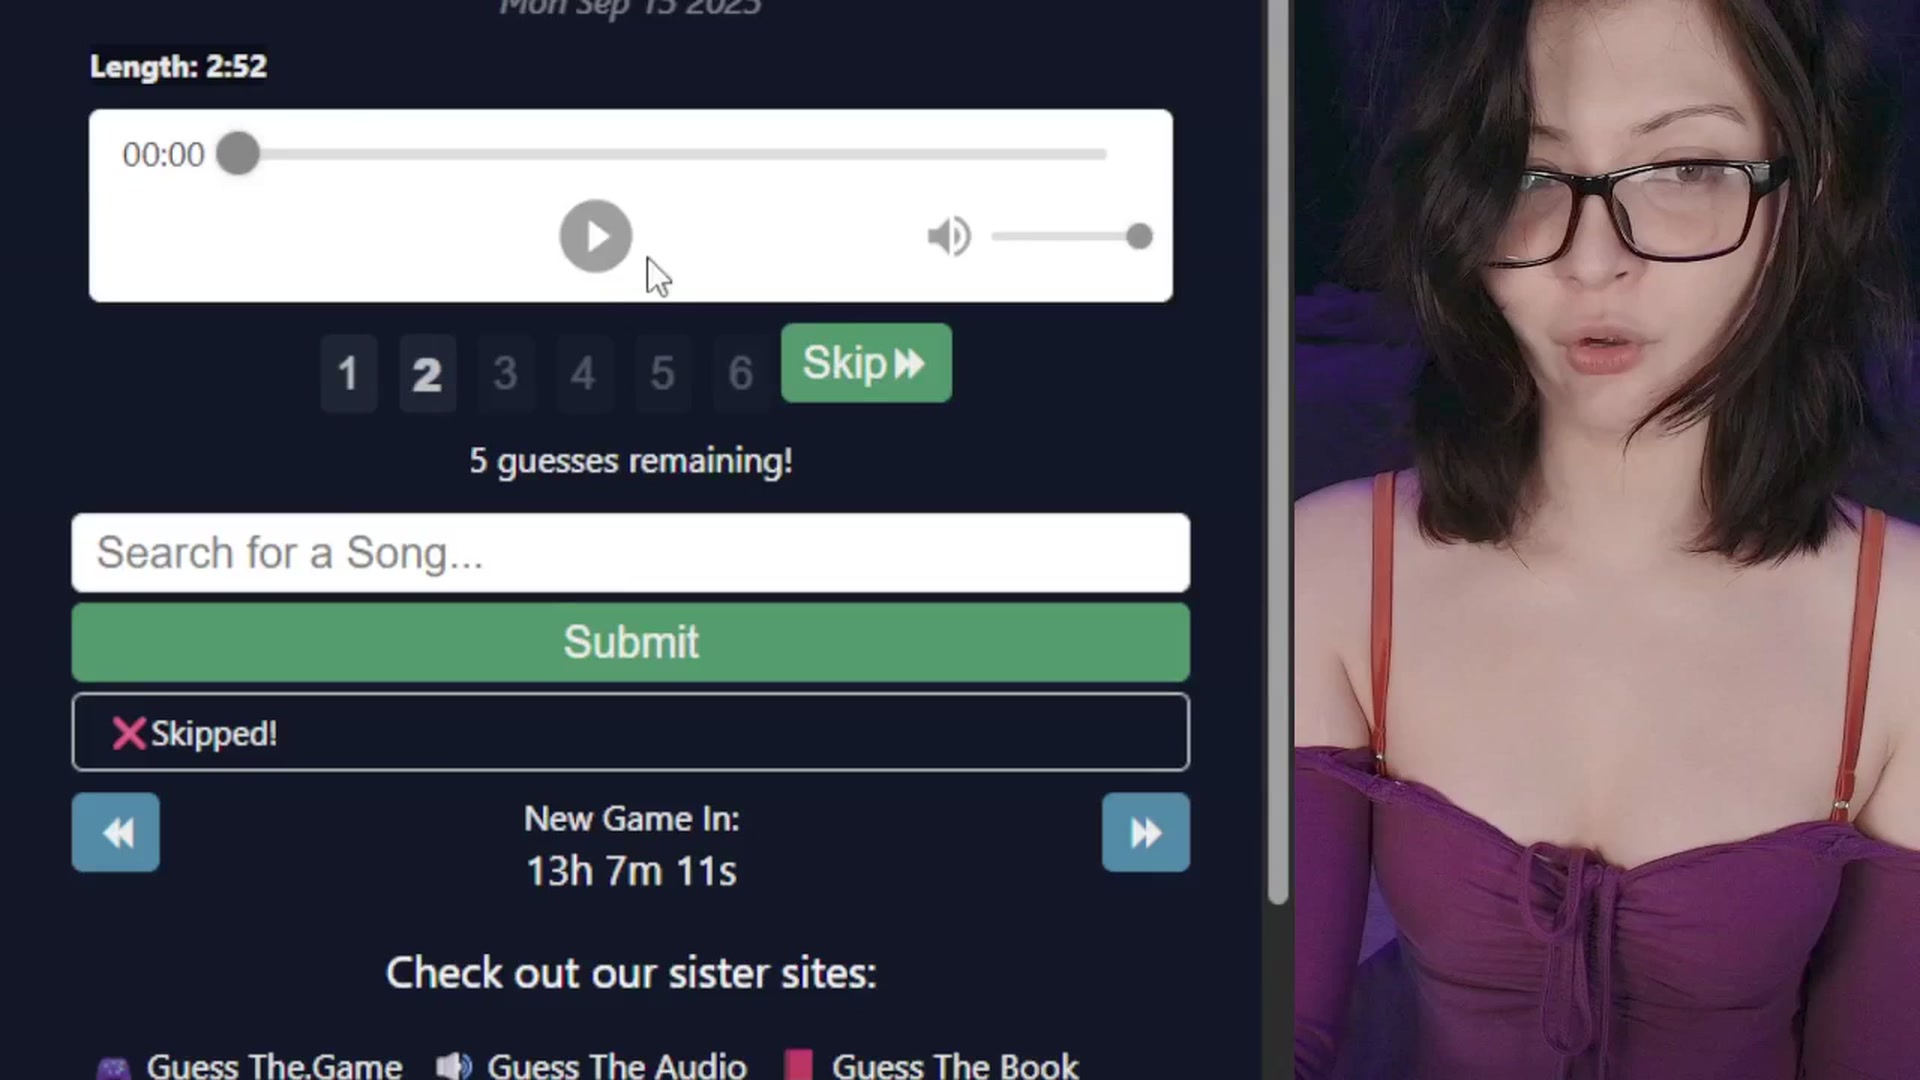Adjust the volume slider
Screen dimensions: 1920x1080
1071,236
